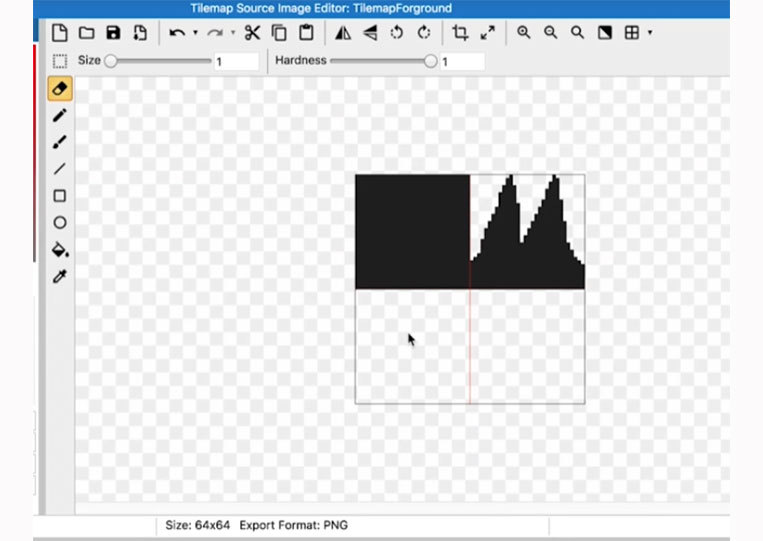The width and height of the screenshot is (763, 541).
Task: Flip the image horizontally
Action: [343, 33]
